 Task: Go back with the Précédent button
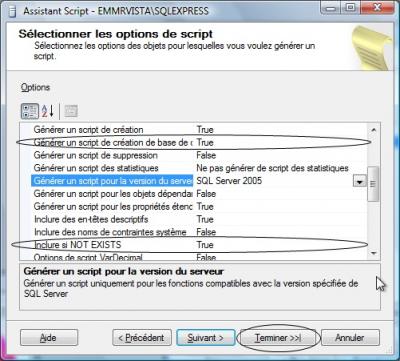pos(142,338)
